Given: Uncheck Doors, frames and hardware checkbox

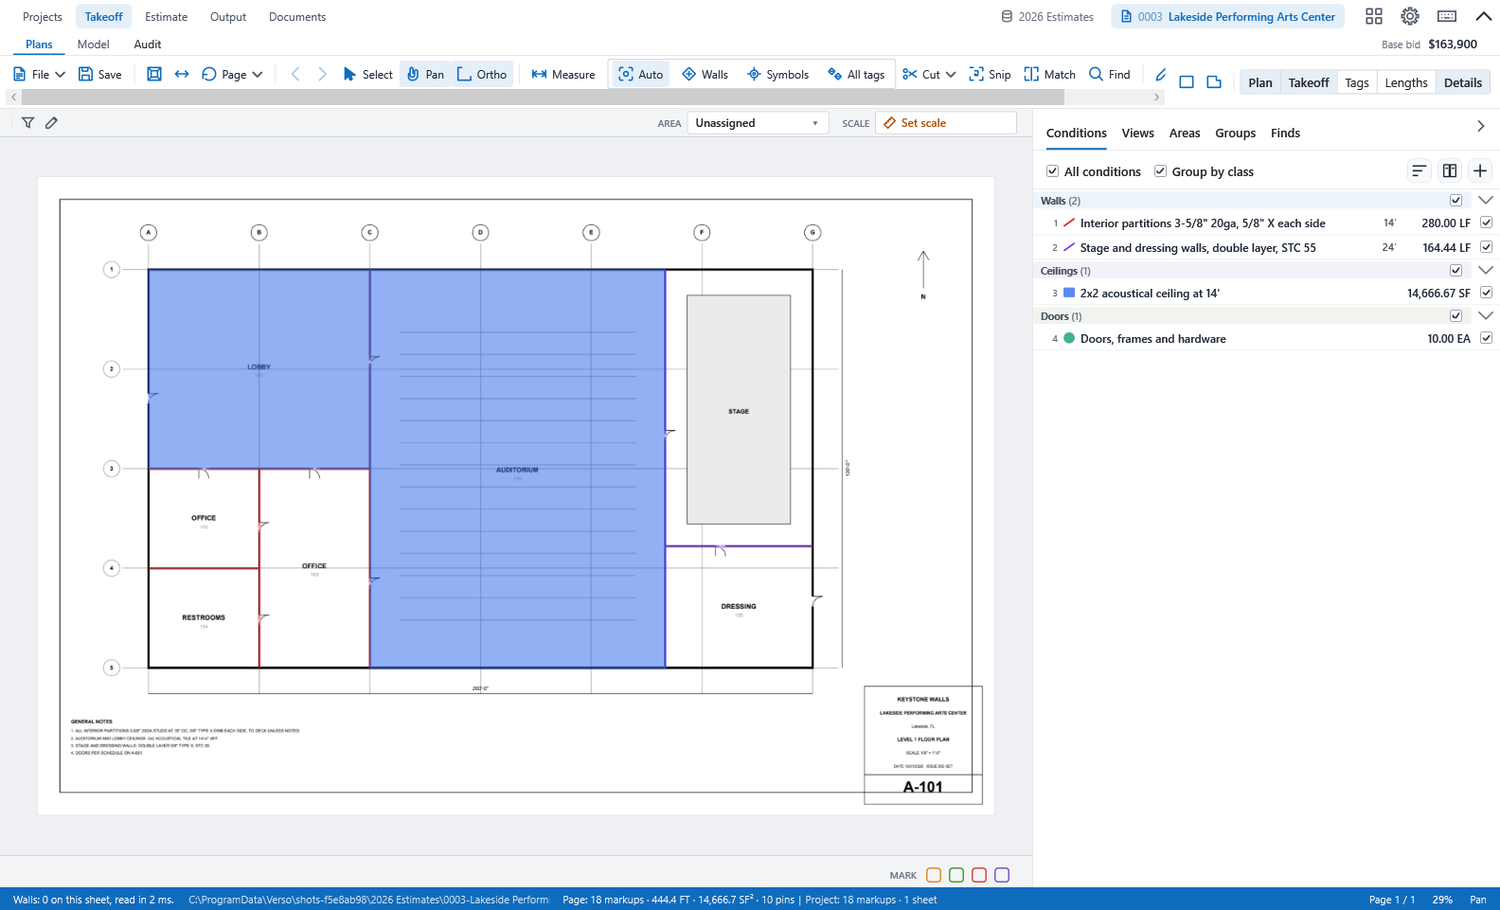Looking at the screenshot, I should click(1486, 338).
